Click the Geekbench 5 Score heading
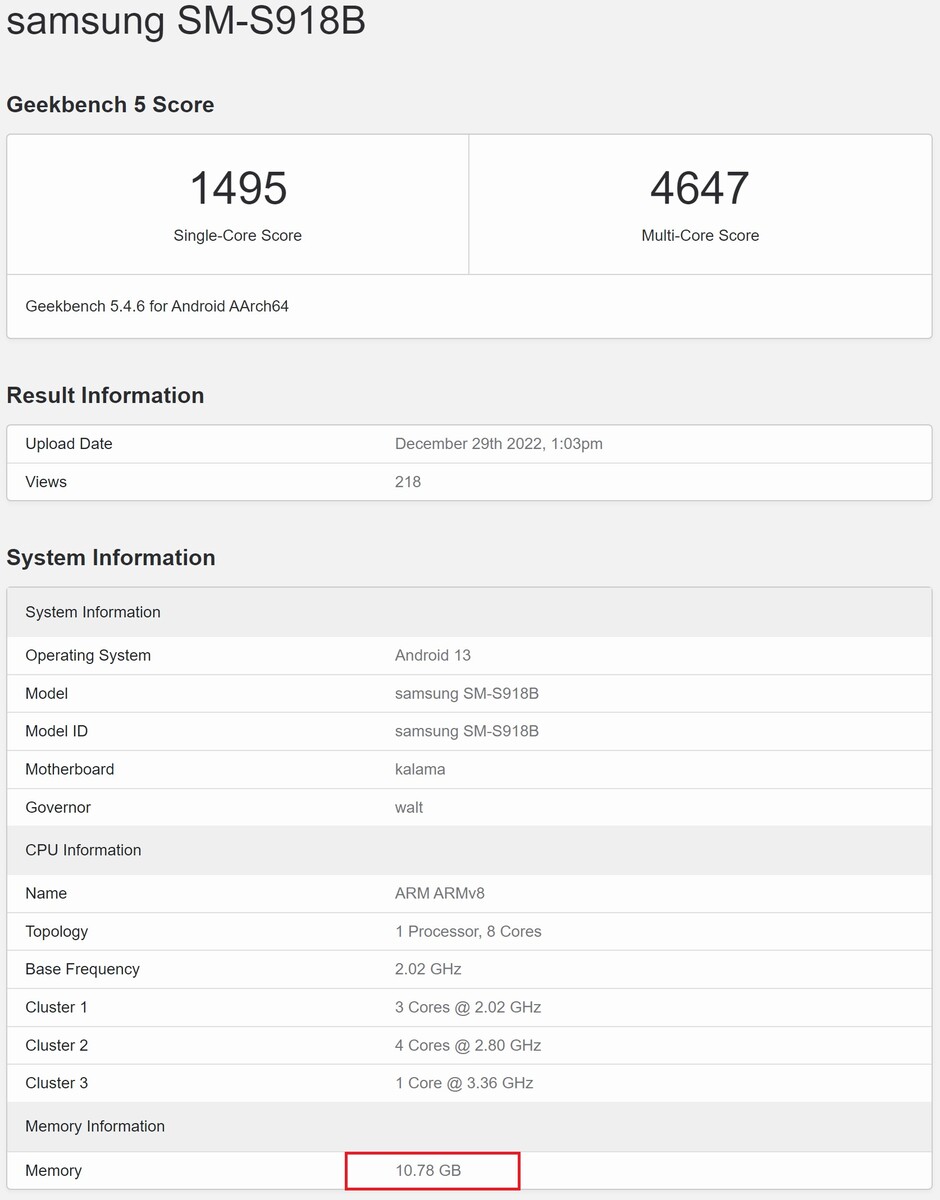The image size is (940, 1200). [x=110, y=105]
